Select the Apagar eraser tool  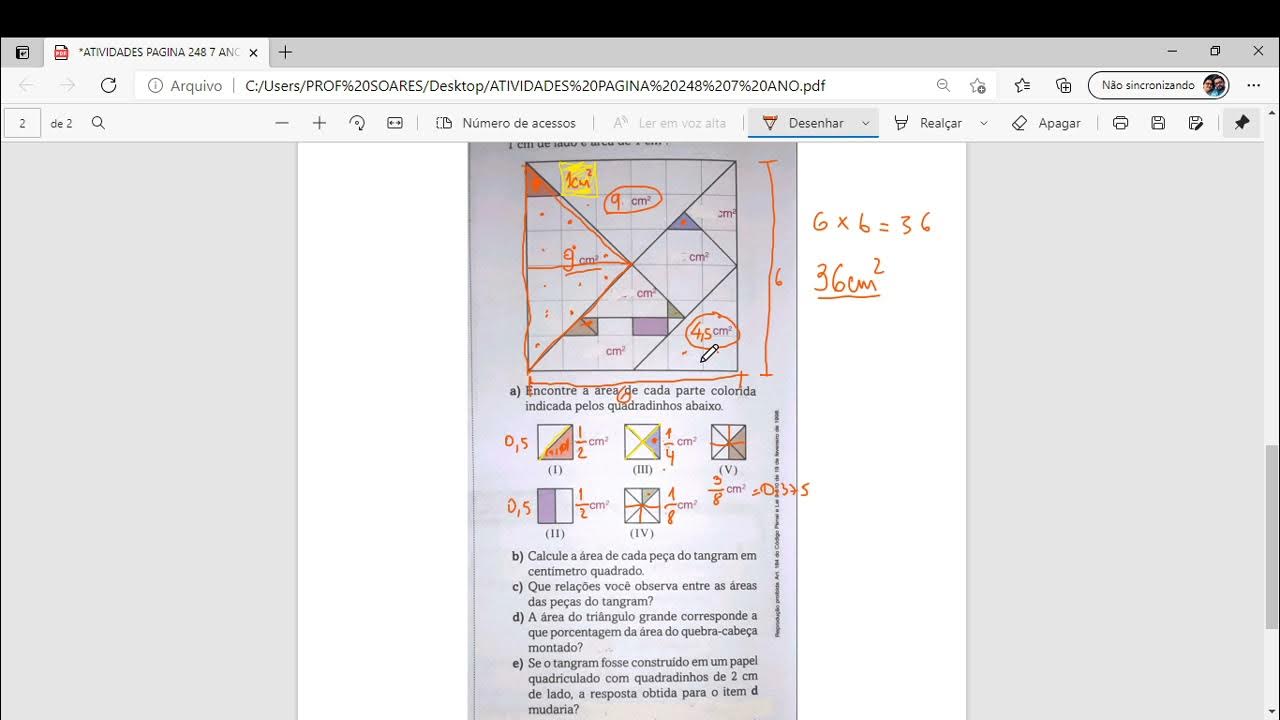click(x=1046, y=123)
